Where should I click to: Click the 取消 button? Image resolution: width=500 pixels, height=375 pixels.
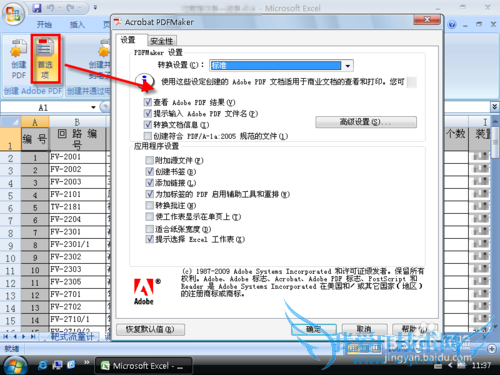point(364,329)
